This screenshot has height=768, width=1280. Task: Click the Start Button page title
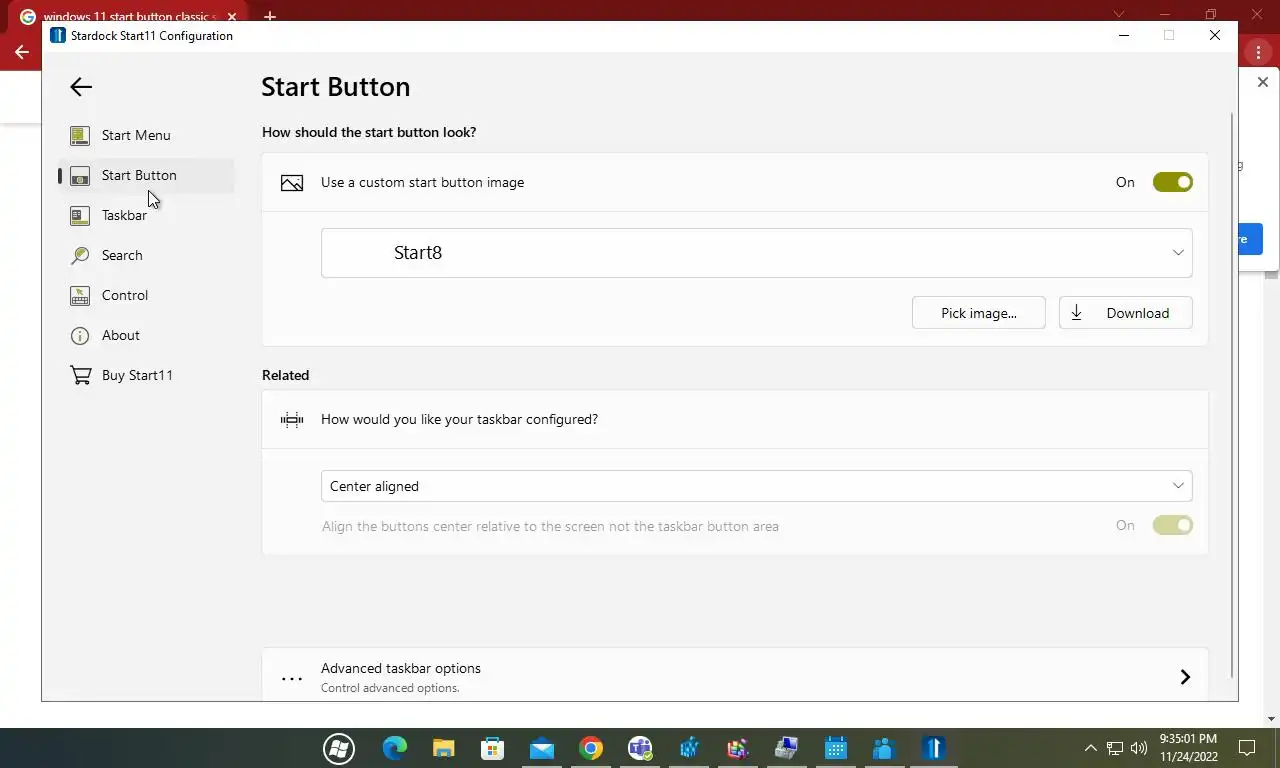pos(336,87)
